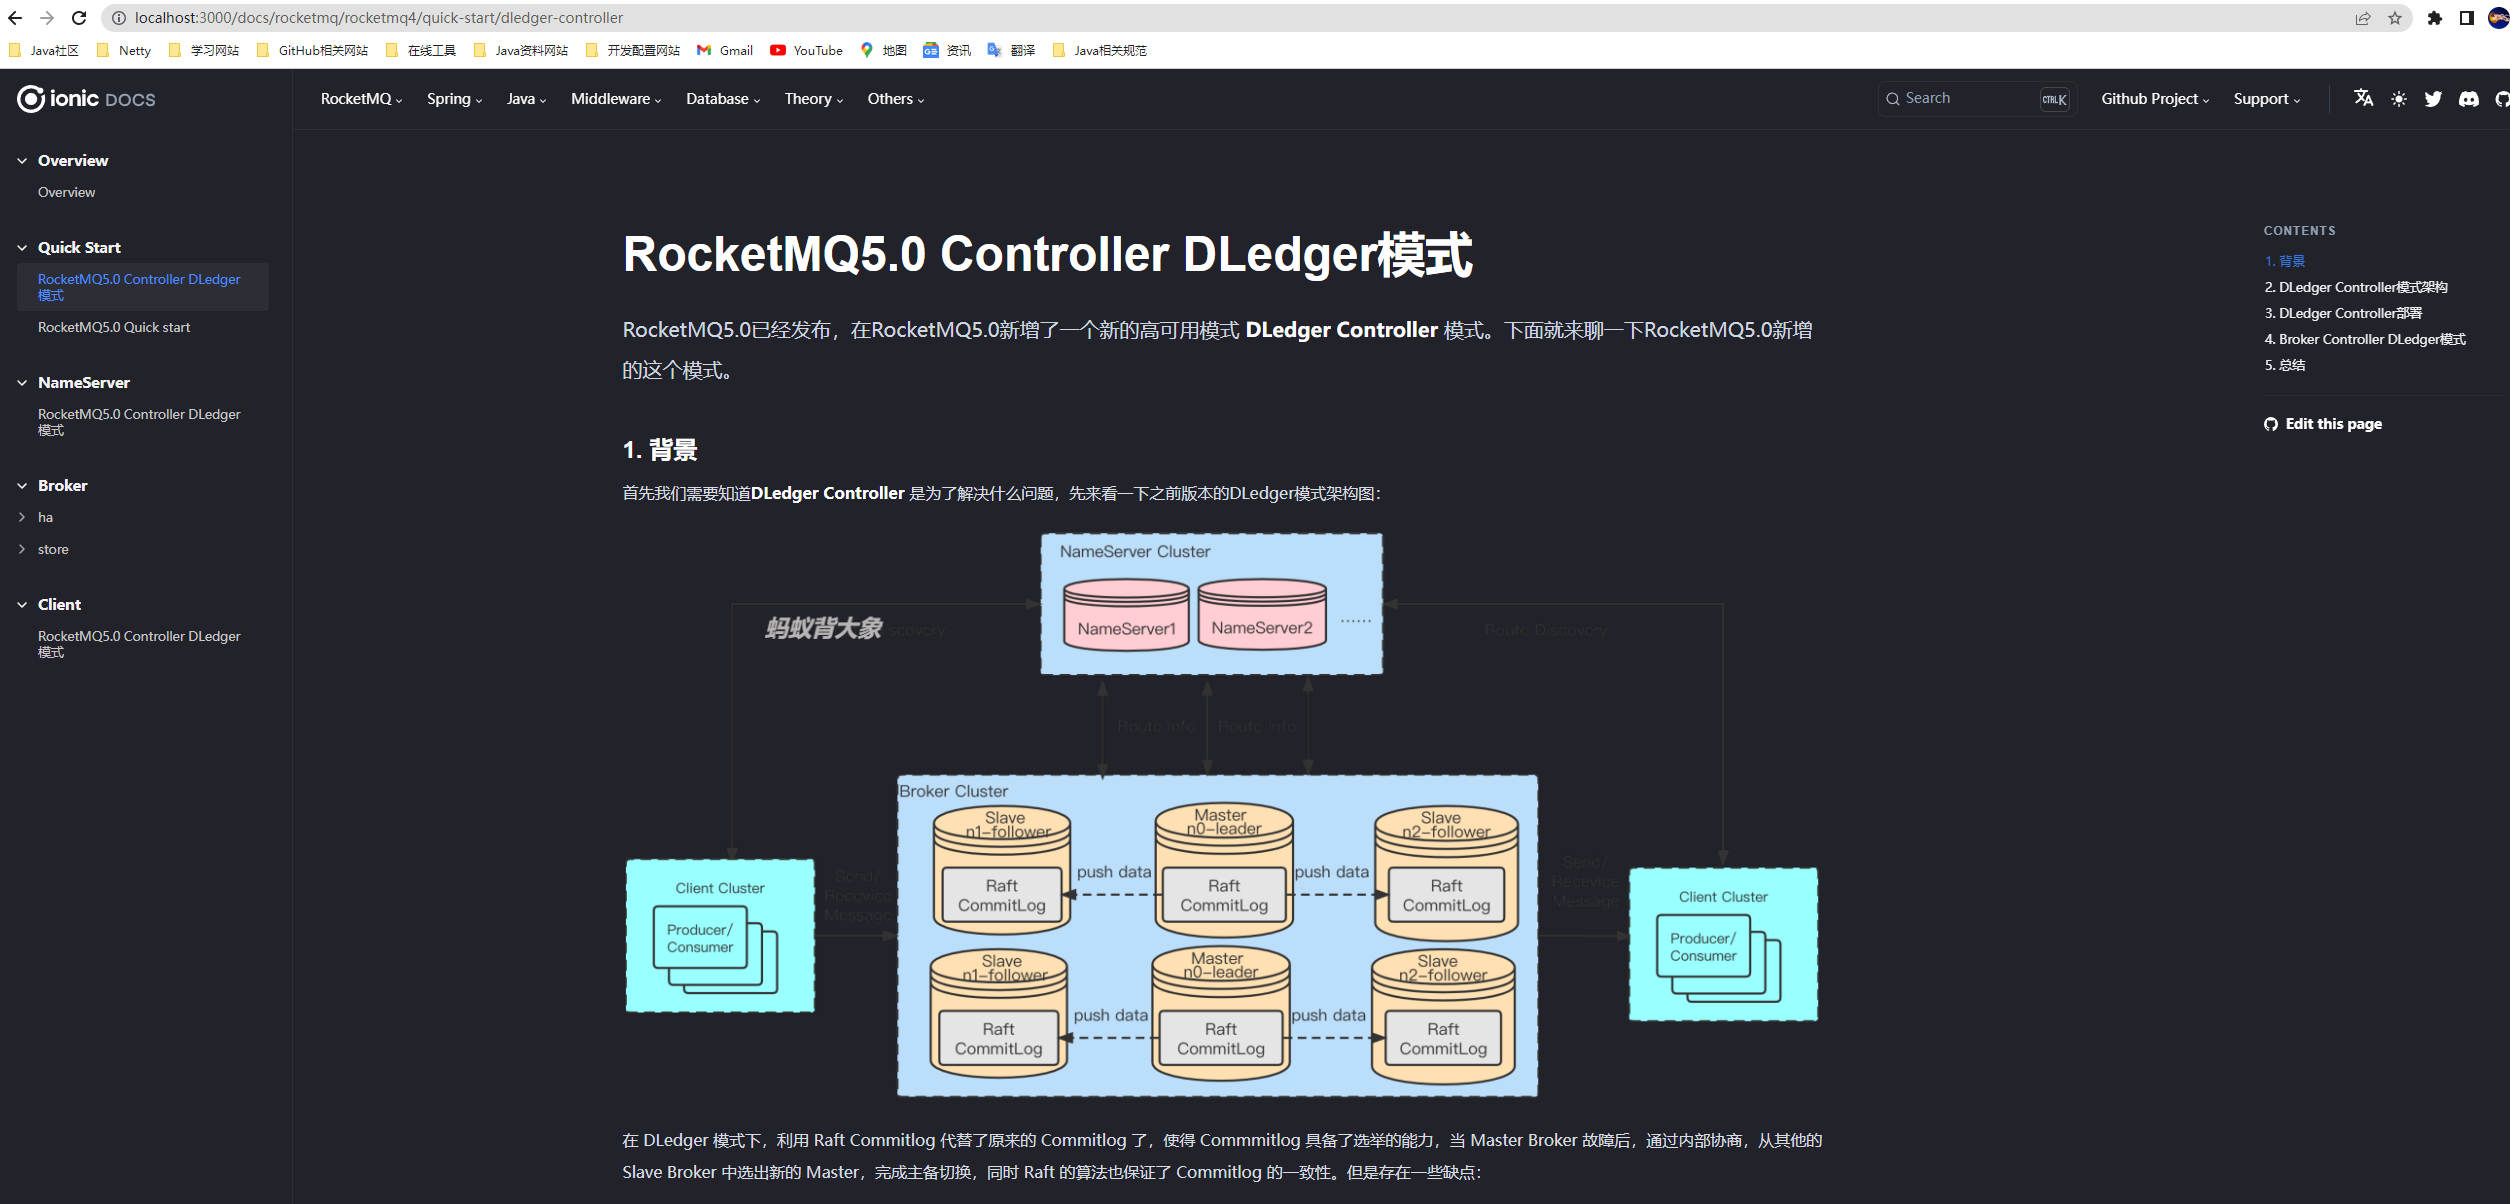The width and height of the screenshot is (2510, 1204).
Task: Open browser extensions puzzle icon
Action: [x=2434, y=18]
